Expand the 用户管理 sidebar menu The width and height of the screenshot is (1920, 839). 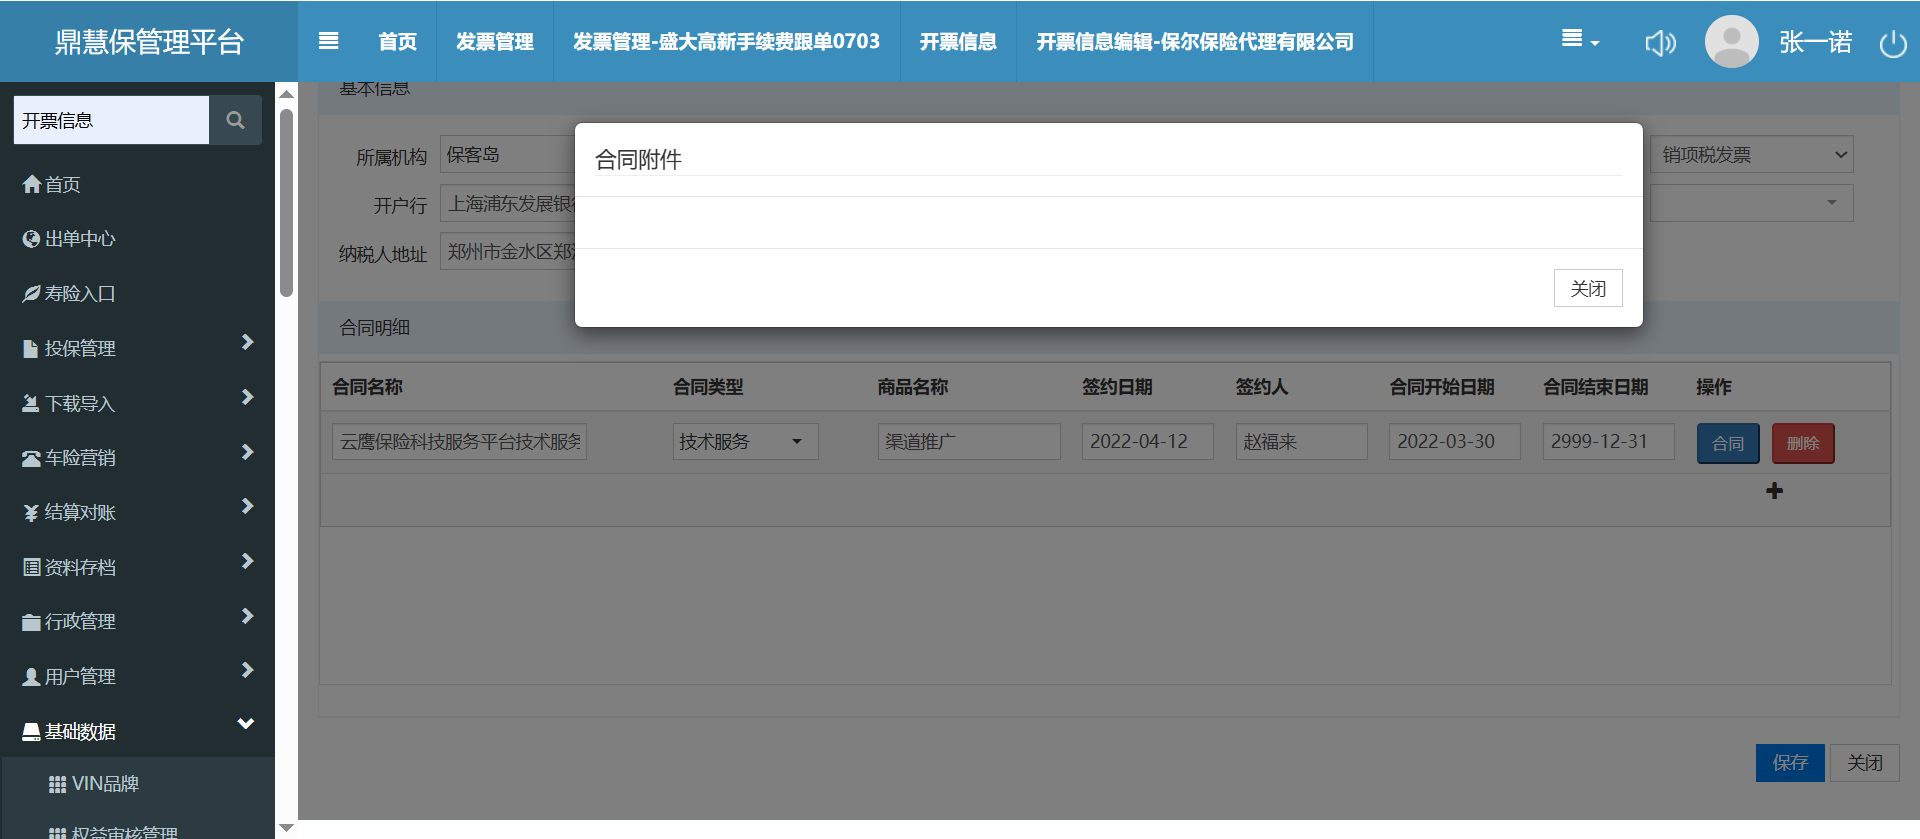tap(137, 676)
